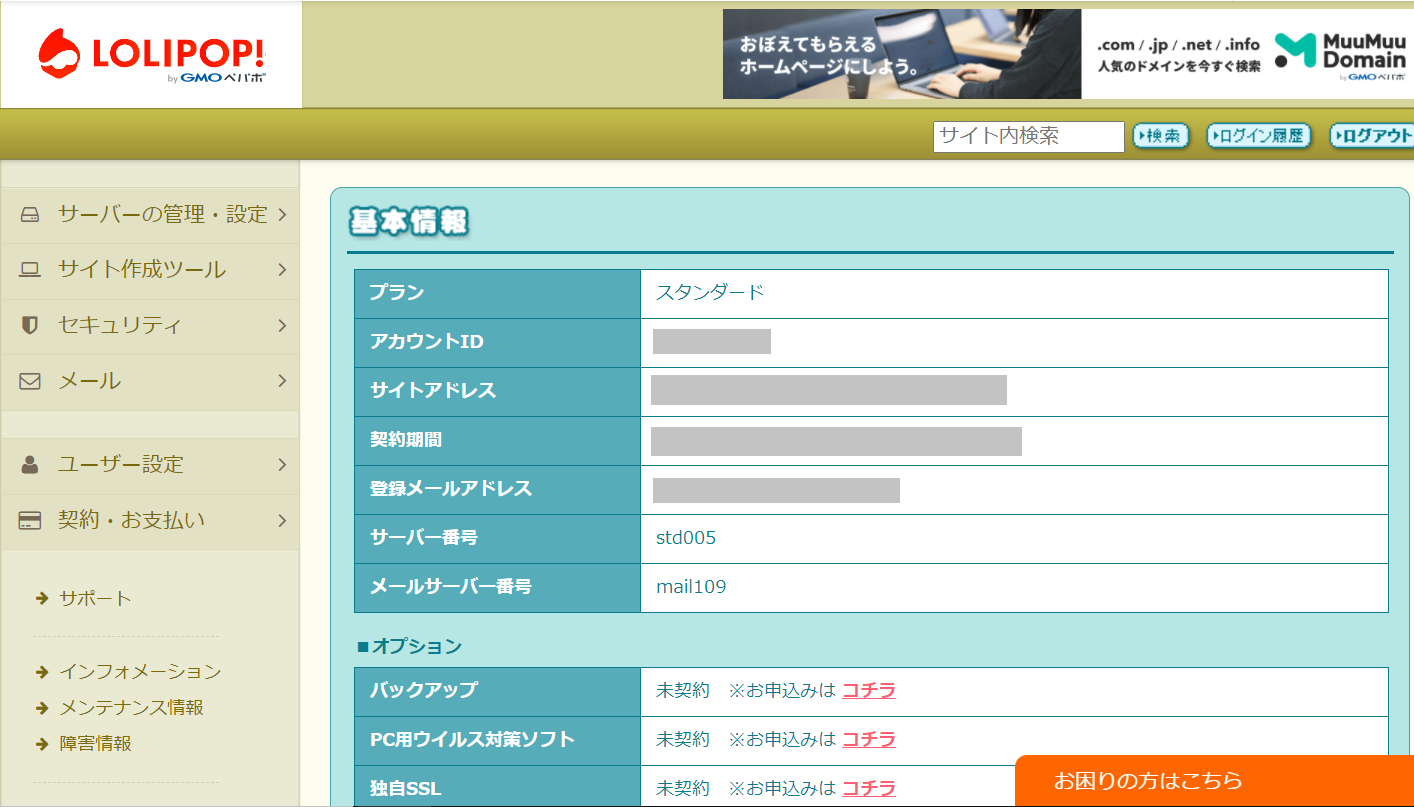This screenshot has height=807, width=1414.
Task: Expand 契約・お支払い chevron
Action: coord(282,520)
